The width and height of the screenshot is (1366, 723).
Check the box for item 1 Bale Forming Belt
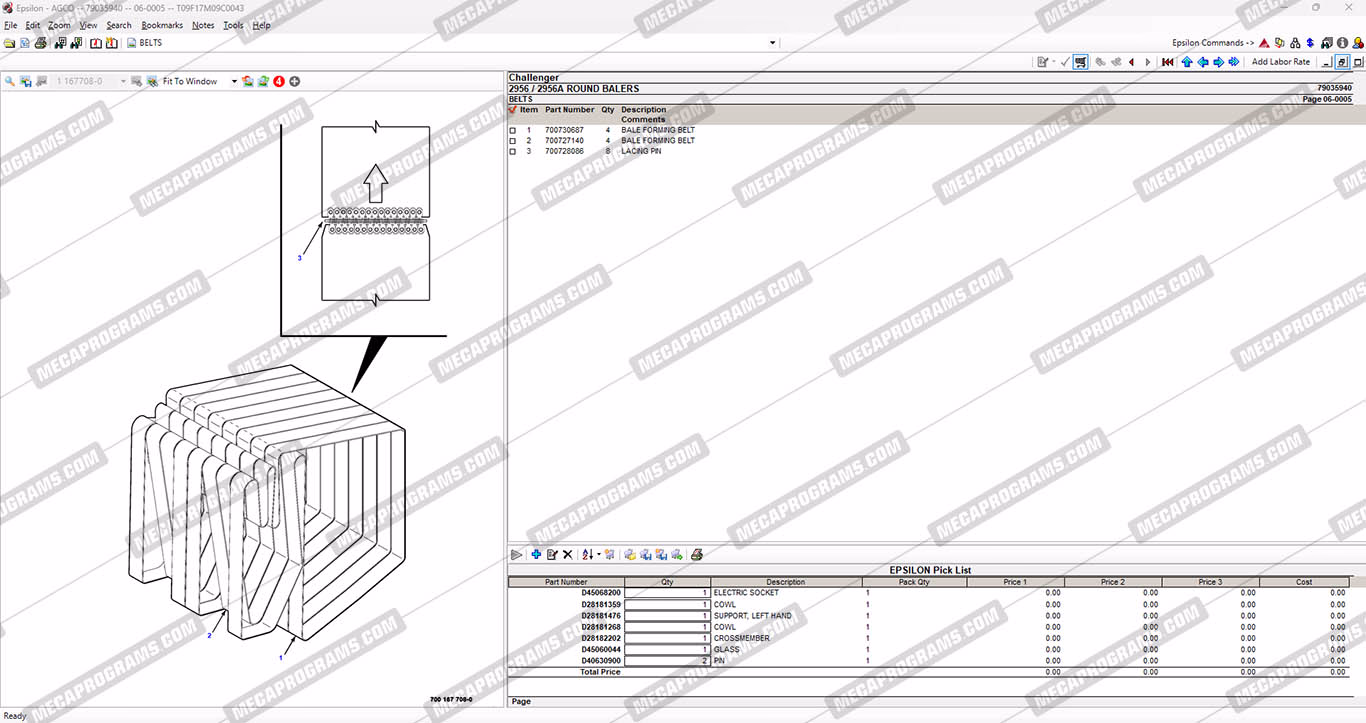click(513, 130)
